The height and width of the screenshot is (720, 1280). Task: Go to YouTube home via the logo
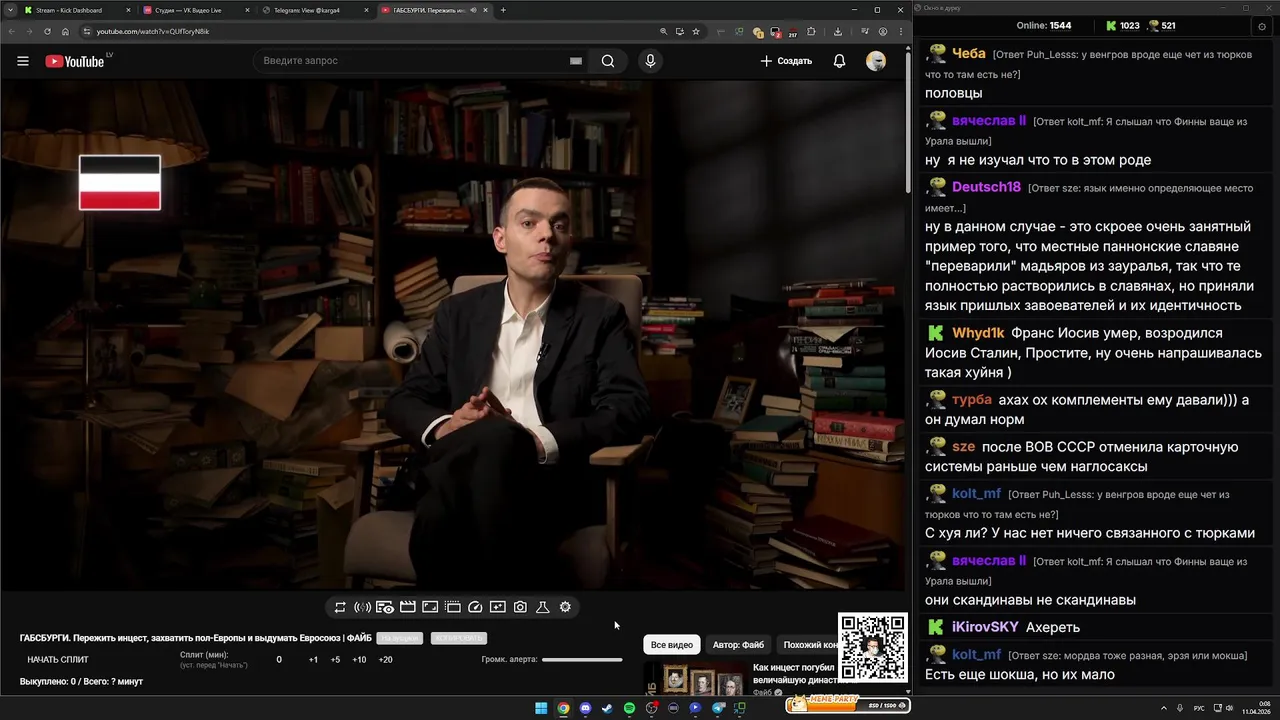click(75, 61)
